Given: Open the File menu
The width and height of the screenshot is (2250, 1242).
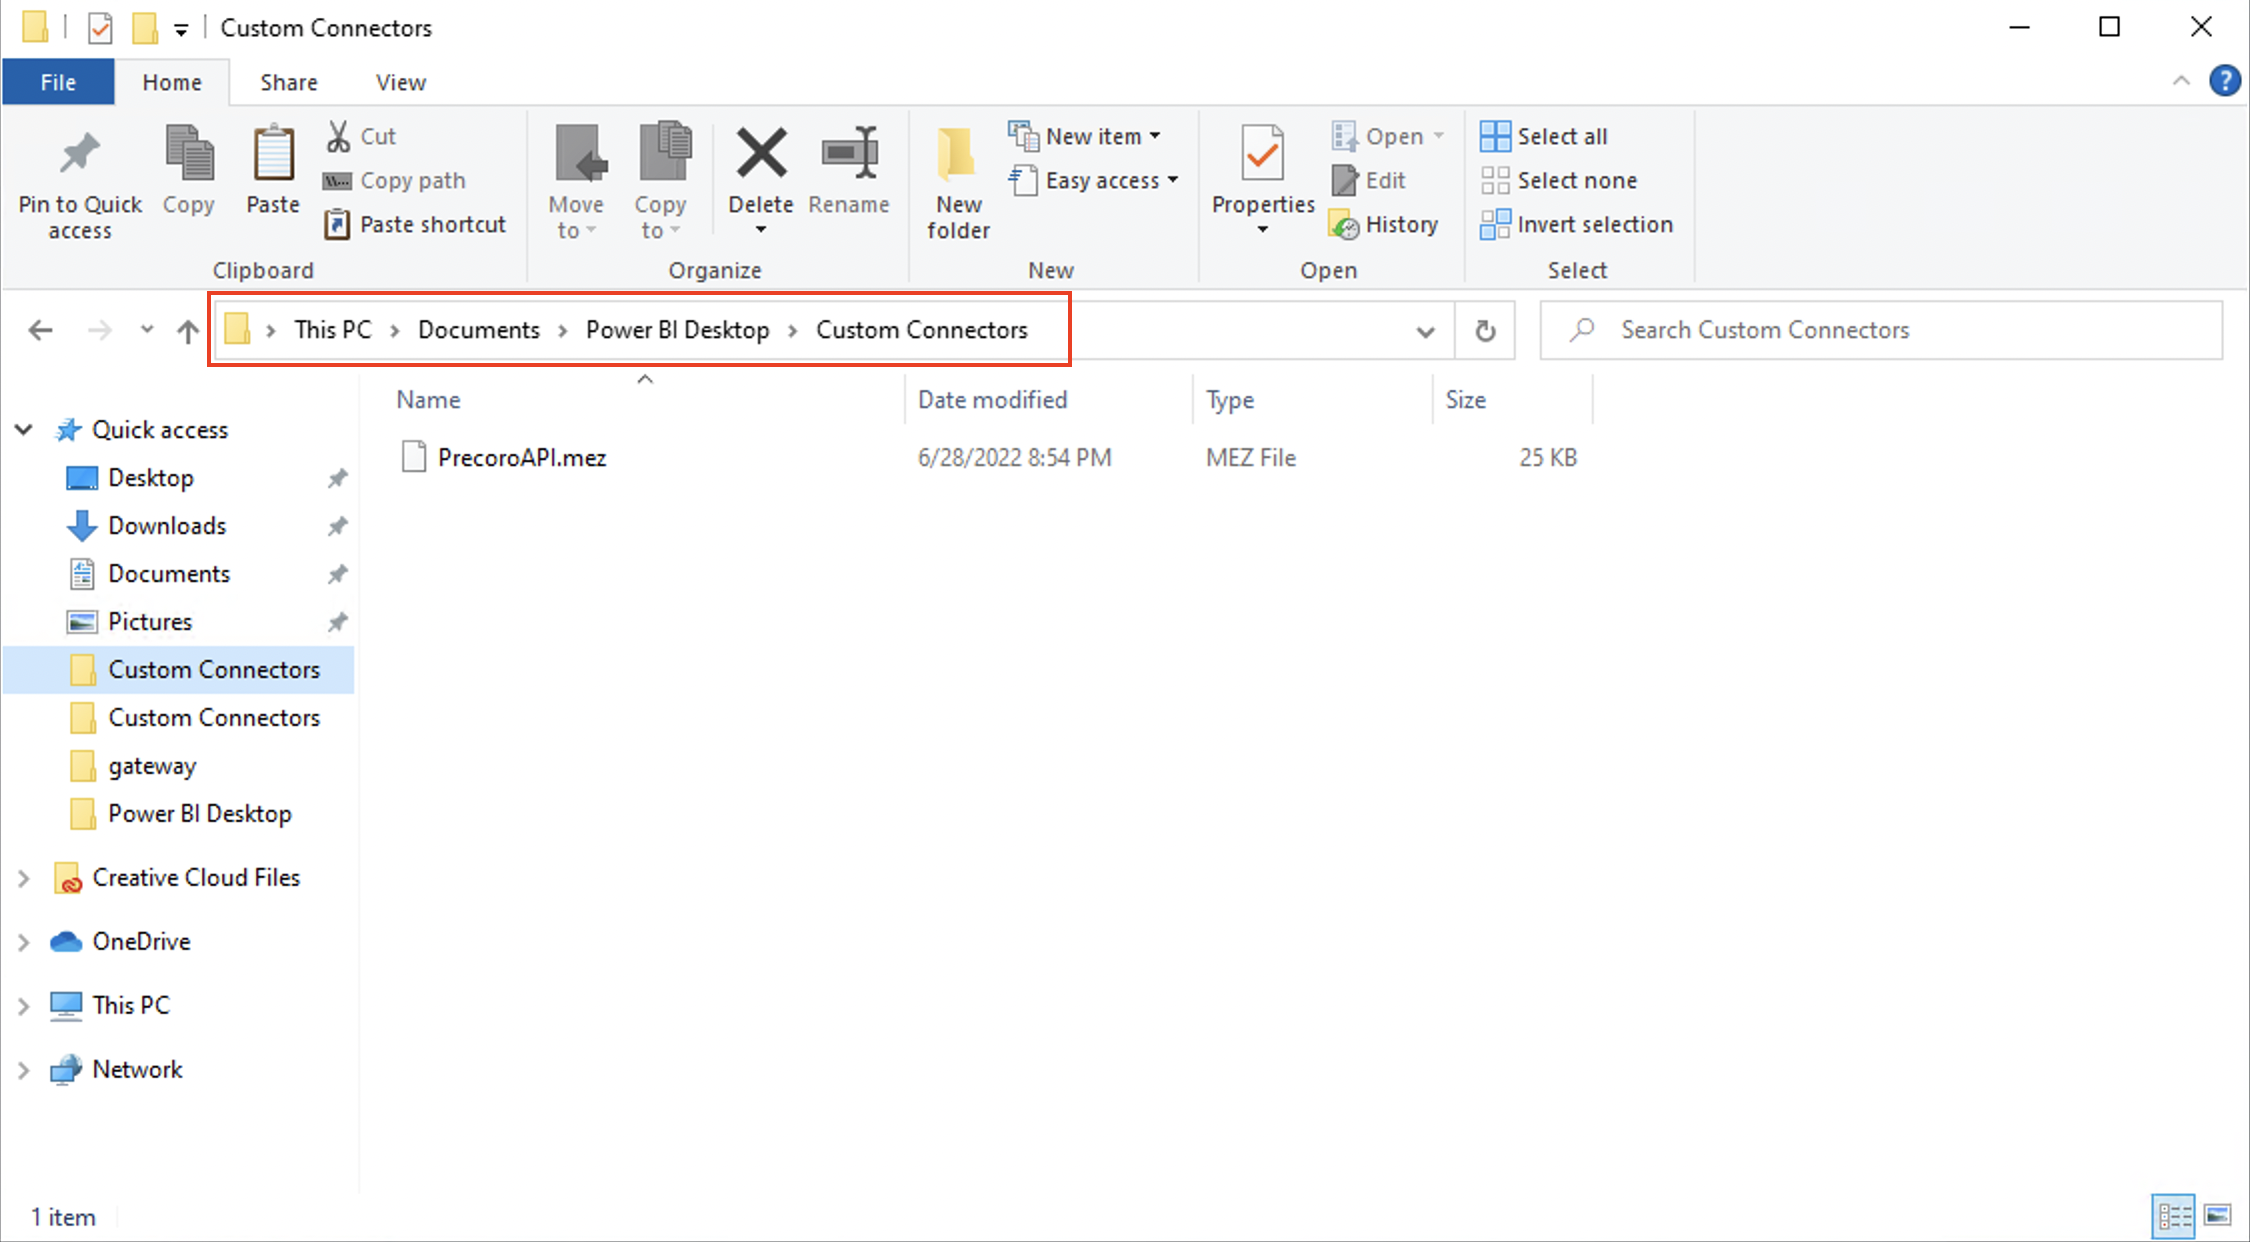Looking at the screenshot, I should coord(58,82).
